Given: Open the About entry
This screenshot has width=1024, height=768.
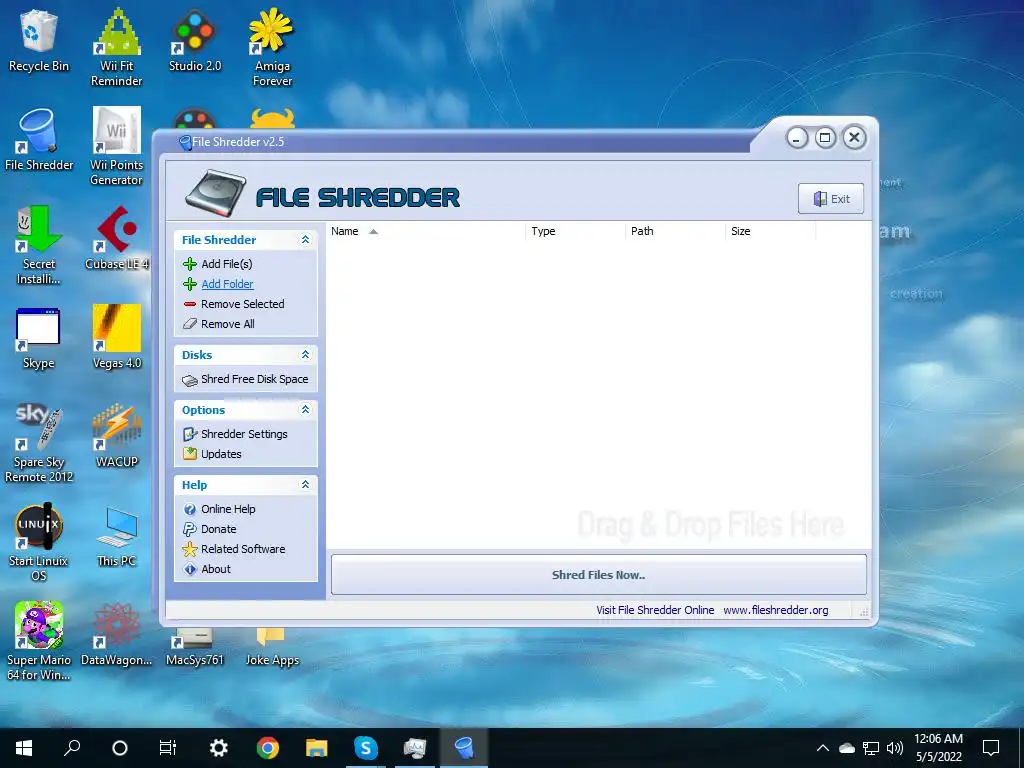Looking at the screenshot, I should point(216,569).
